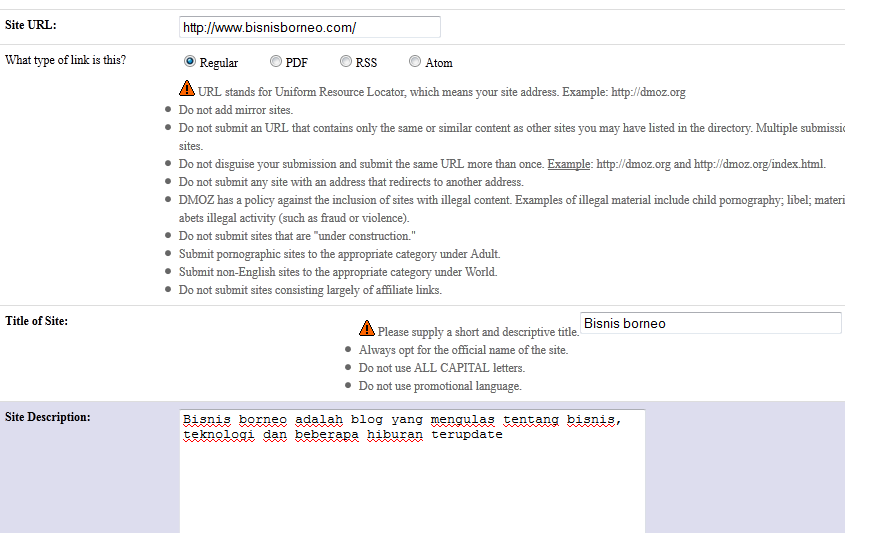Click 'Do not use ALL CAPITAL letters.' text
This screenshot has width=874, height=538.
tap(442, 368)
